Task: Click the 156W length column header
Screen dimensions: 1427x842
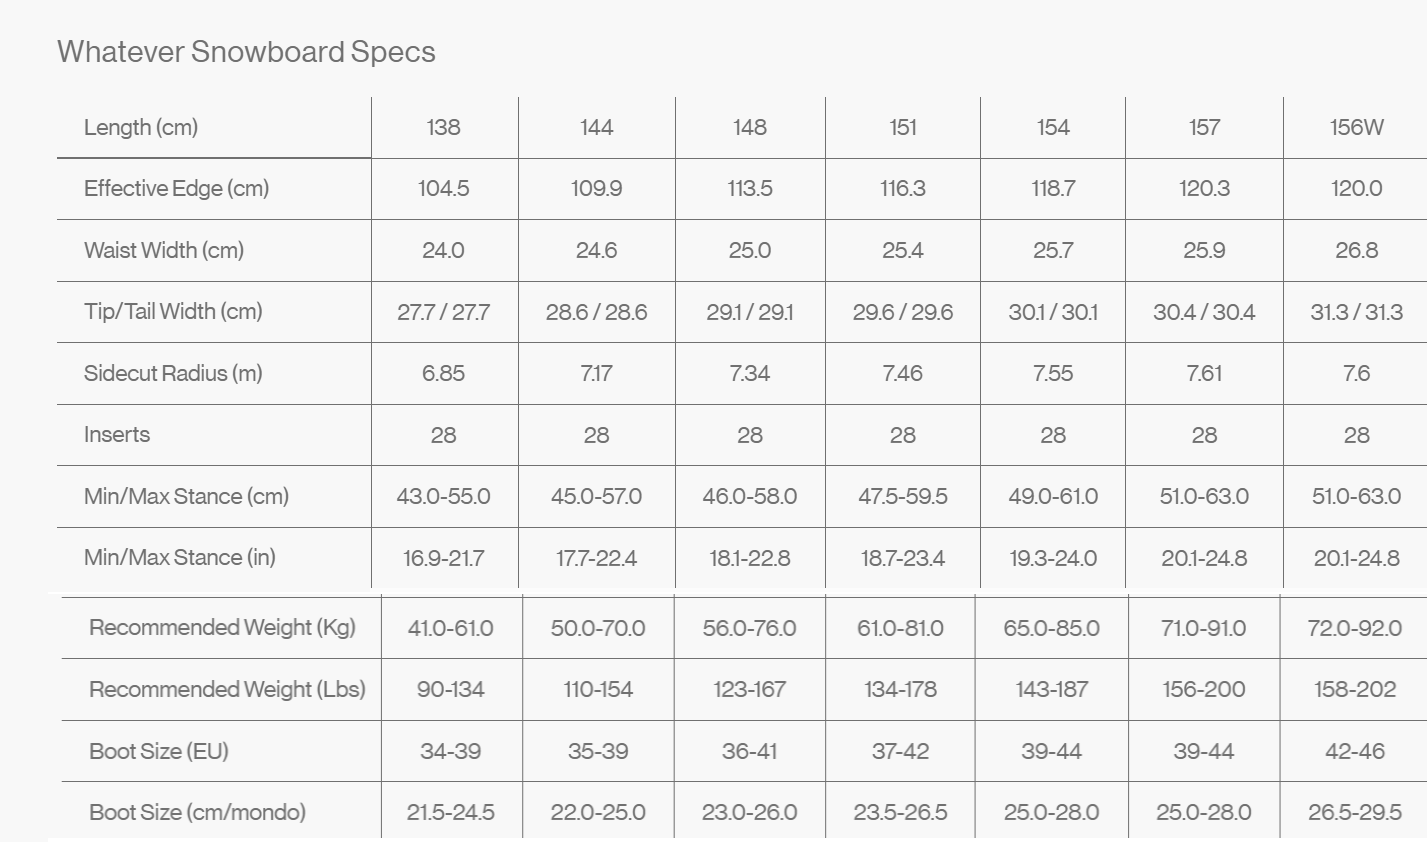Action: pyautogui.click(x=1356, y=127)
